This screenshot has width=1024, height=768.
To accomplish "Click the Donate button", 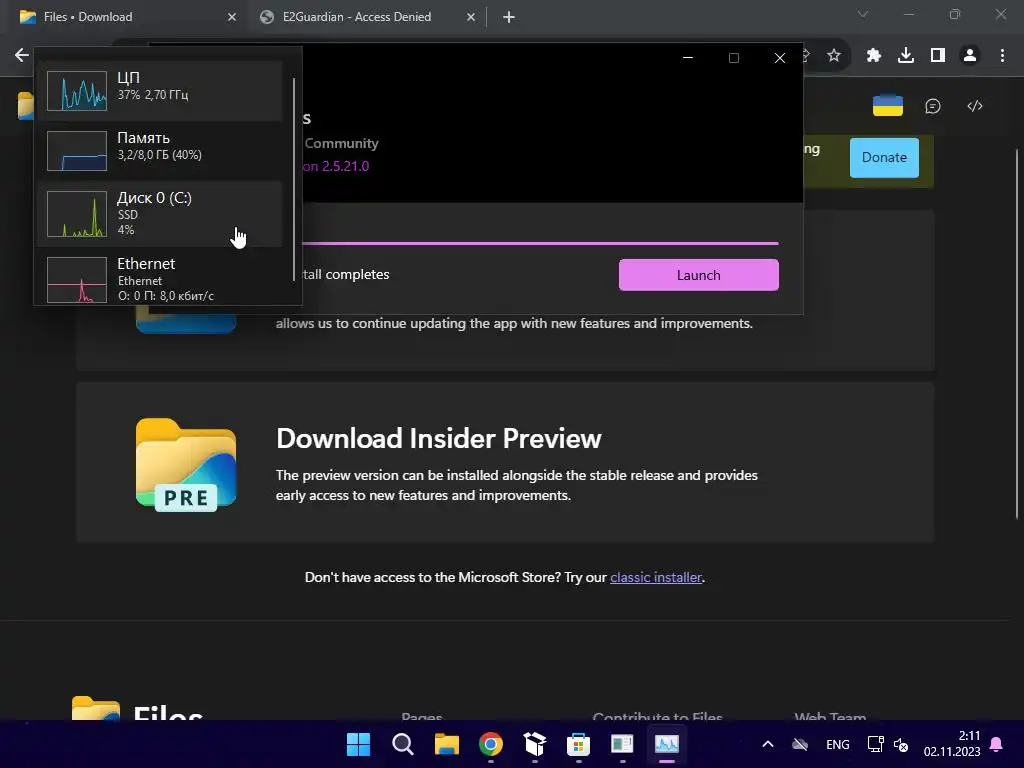I will 884,157.
